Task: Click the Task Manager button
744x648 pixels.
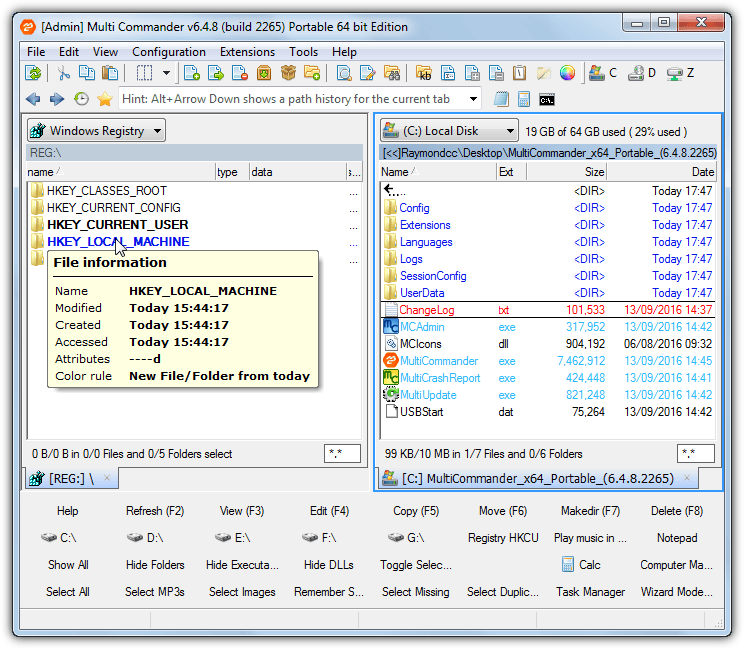Action: (590, 592)
